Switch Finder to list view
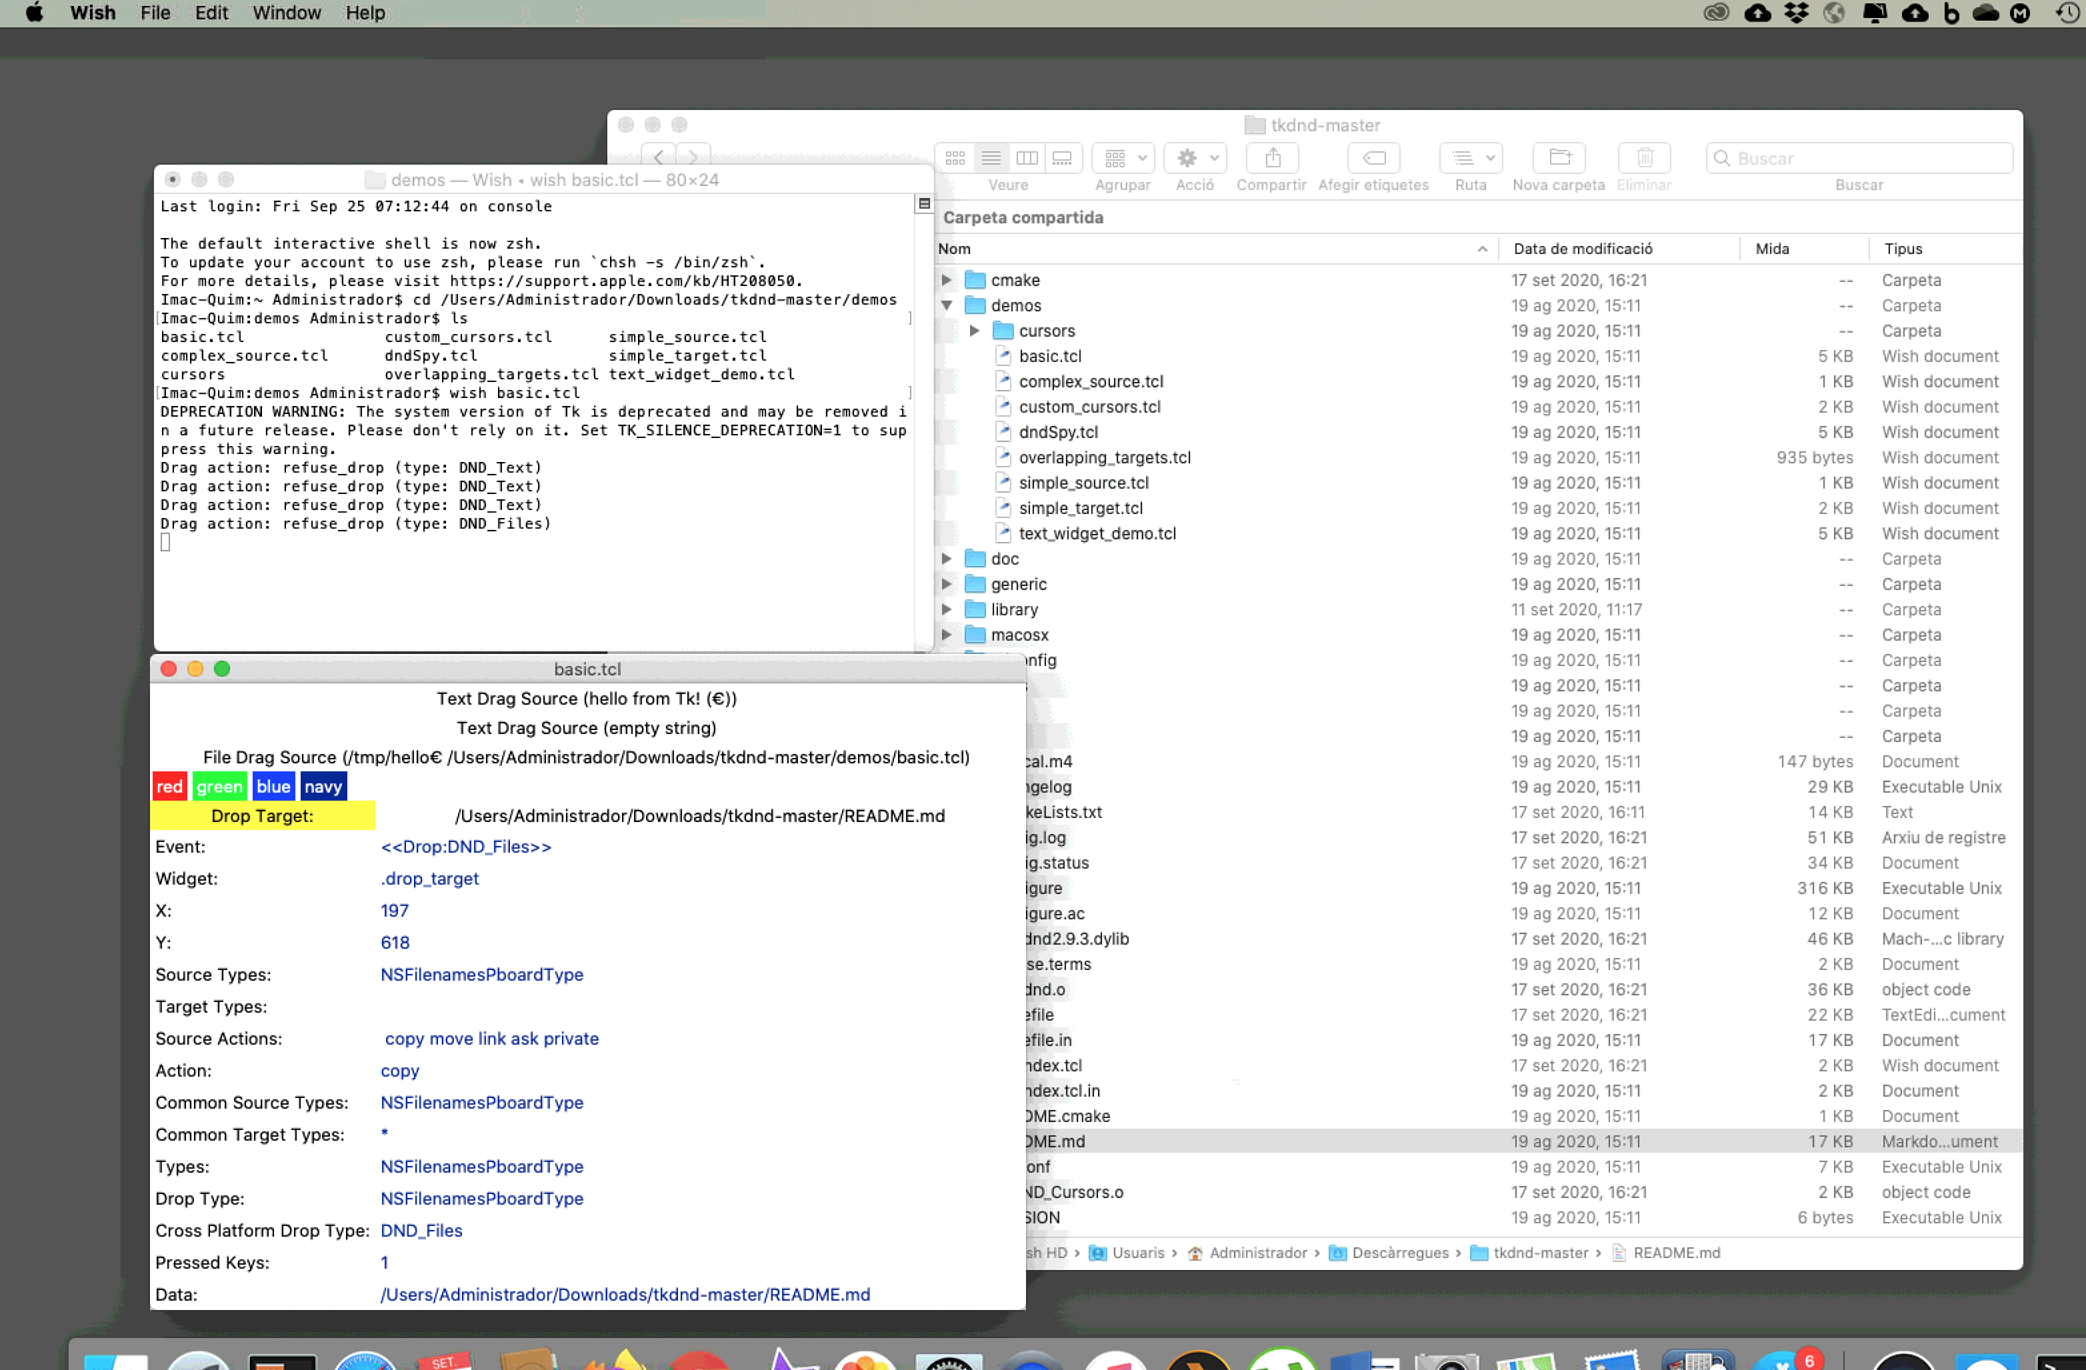 click(991, 157)
